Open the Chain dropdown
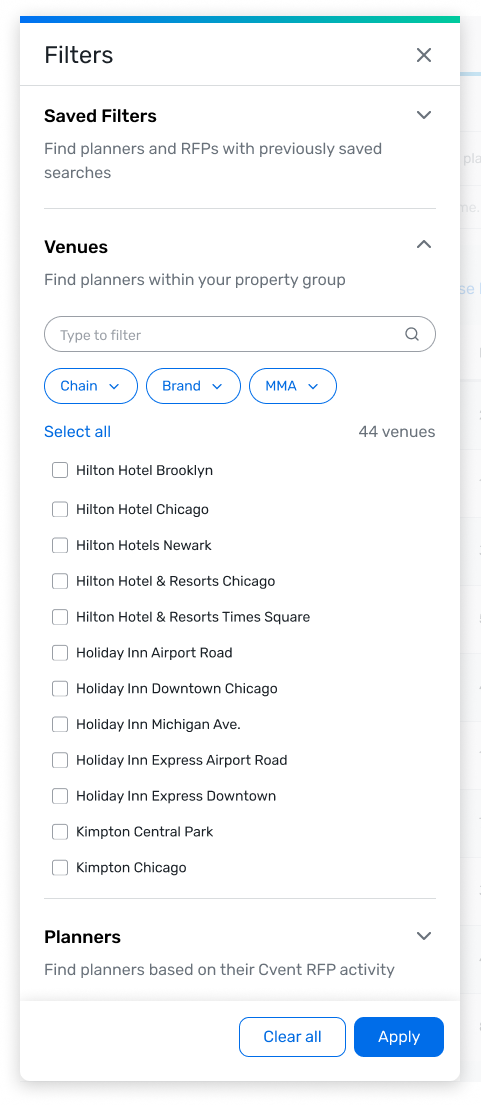 (91, 386)
